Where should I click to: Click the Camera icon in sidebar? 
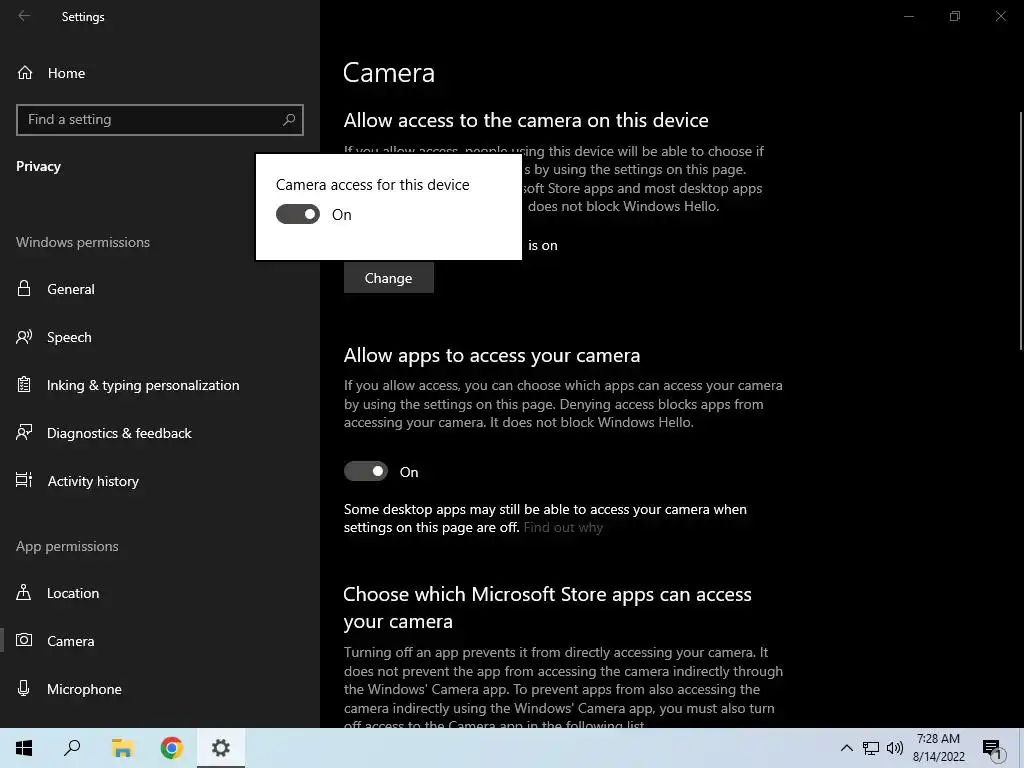(24, 640)
